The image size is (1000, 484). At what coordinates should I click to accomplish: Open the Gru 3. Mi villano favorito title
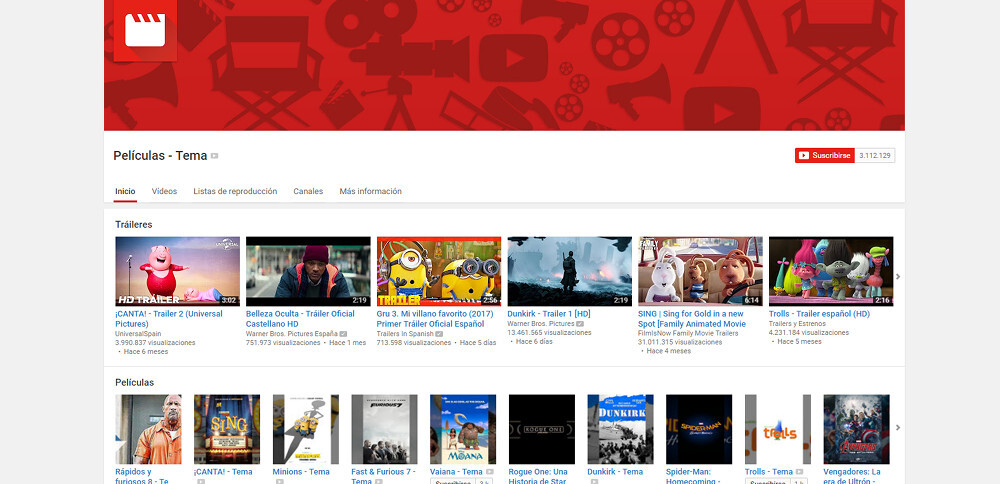point(435,319)
